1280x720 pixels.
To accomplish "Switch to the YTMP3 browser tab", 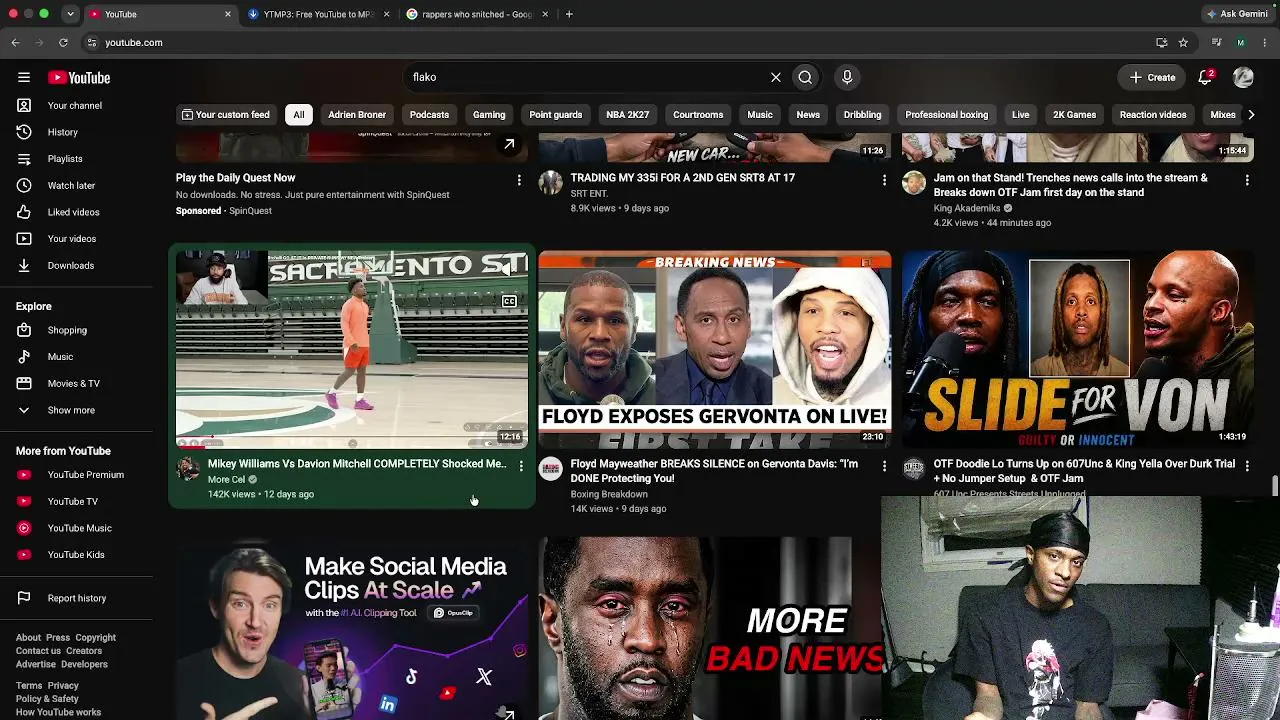I will [x=317, y=14].
